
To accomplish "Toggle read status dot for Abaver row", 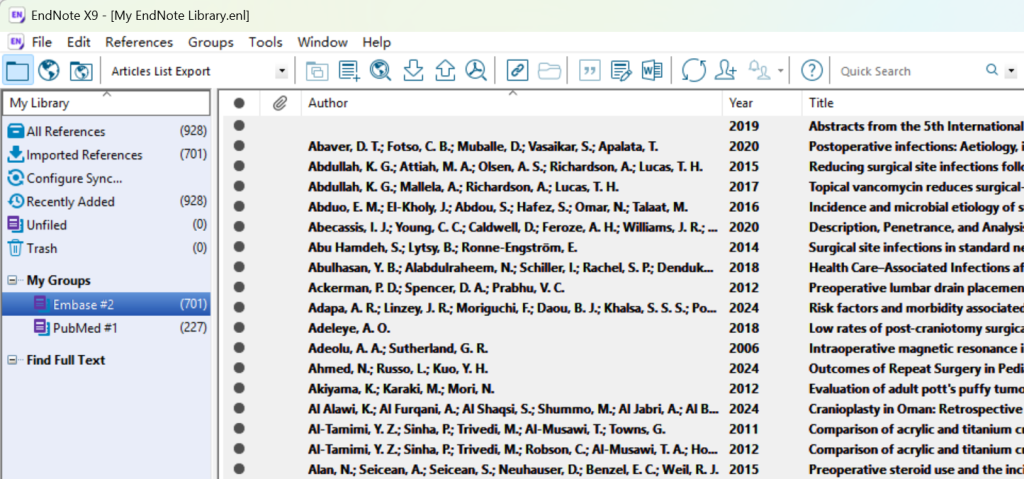I will [x=239, y=146].
